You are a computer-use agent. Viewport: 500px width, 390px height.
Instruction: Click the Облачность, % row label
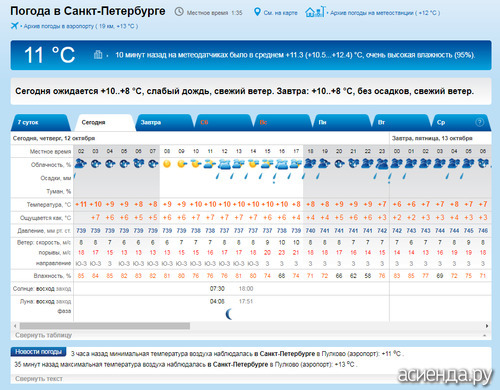(x=51, y=165)
